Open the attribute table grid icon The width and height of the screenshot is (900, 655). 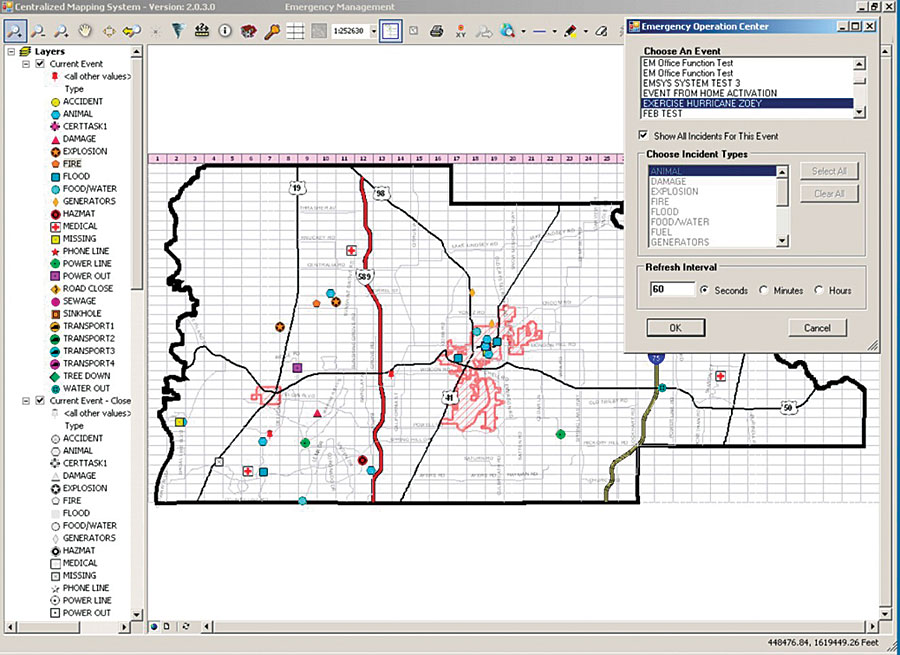point(295,30)
